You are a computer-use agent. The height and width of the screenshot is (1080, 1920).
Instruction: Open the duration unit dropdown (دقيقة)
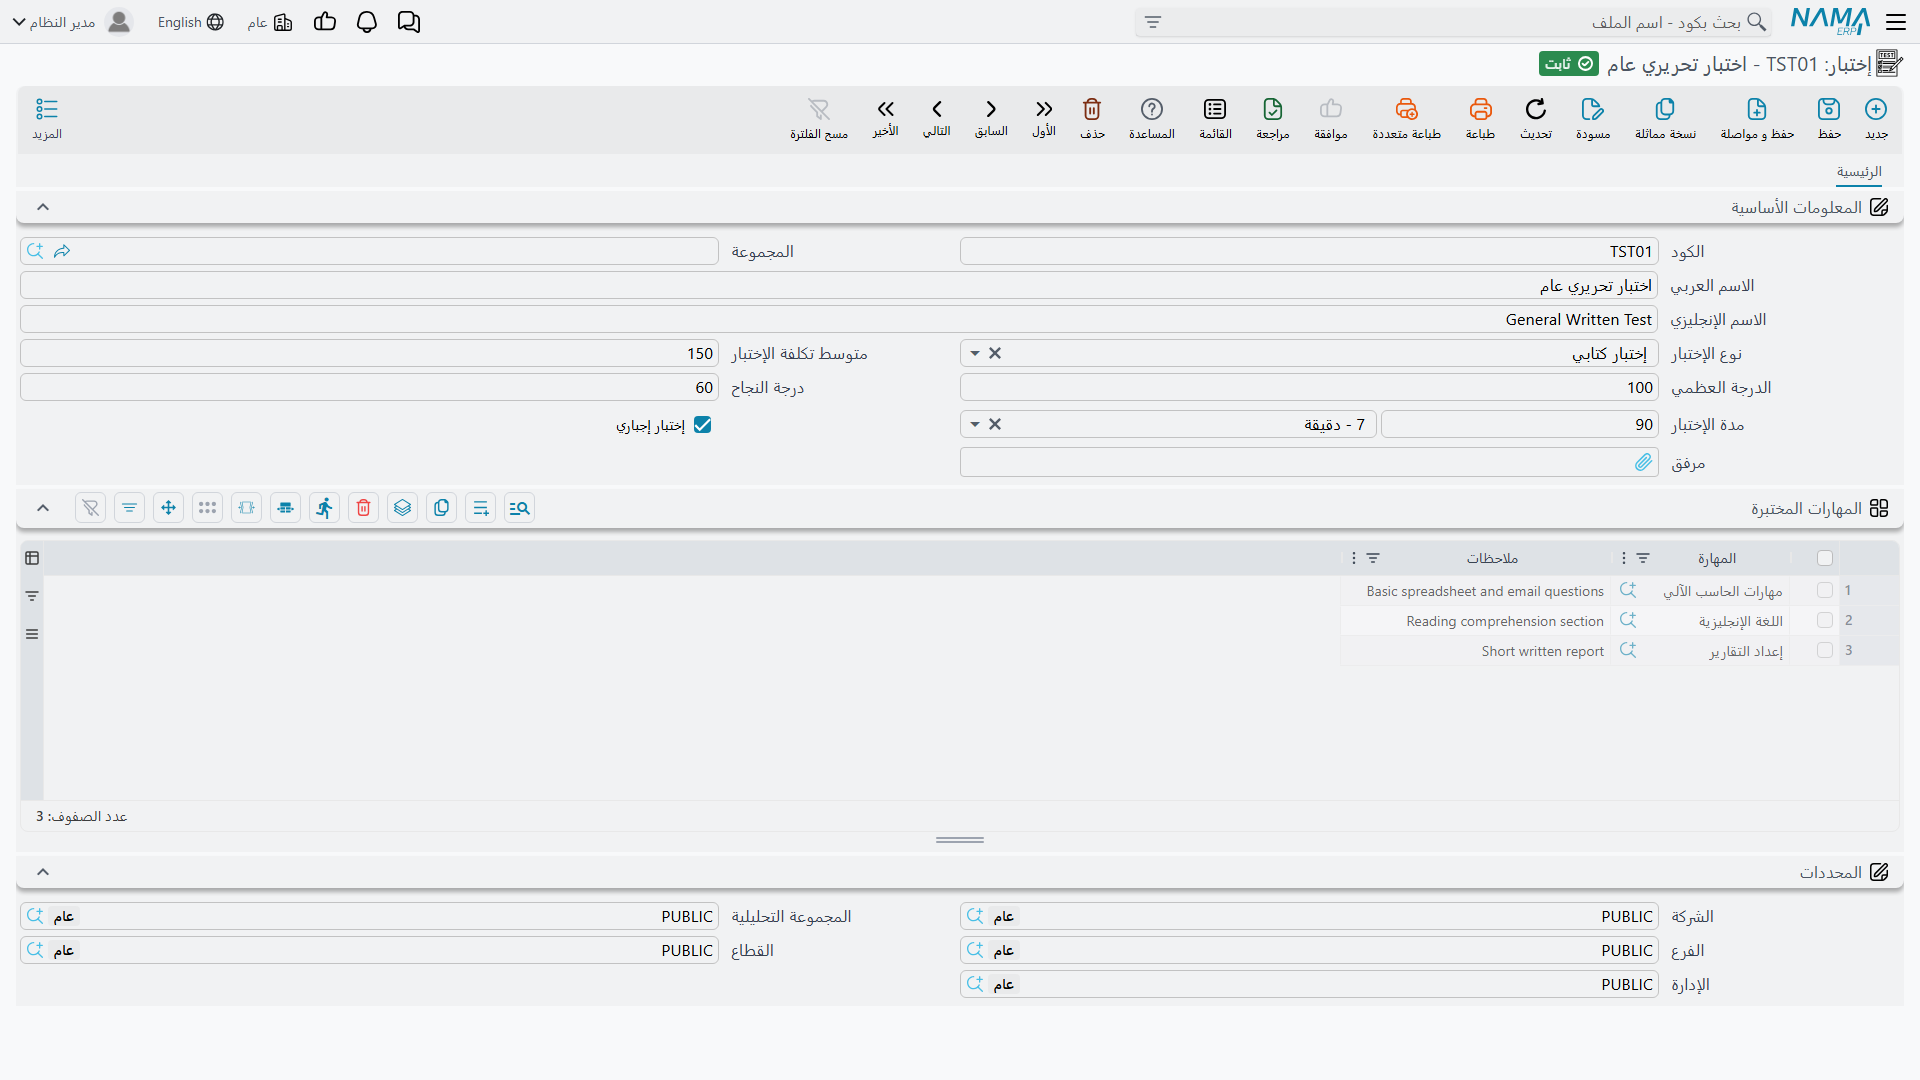click(x=975, y=425)
